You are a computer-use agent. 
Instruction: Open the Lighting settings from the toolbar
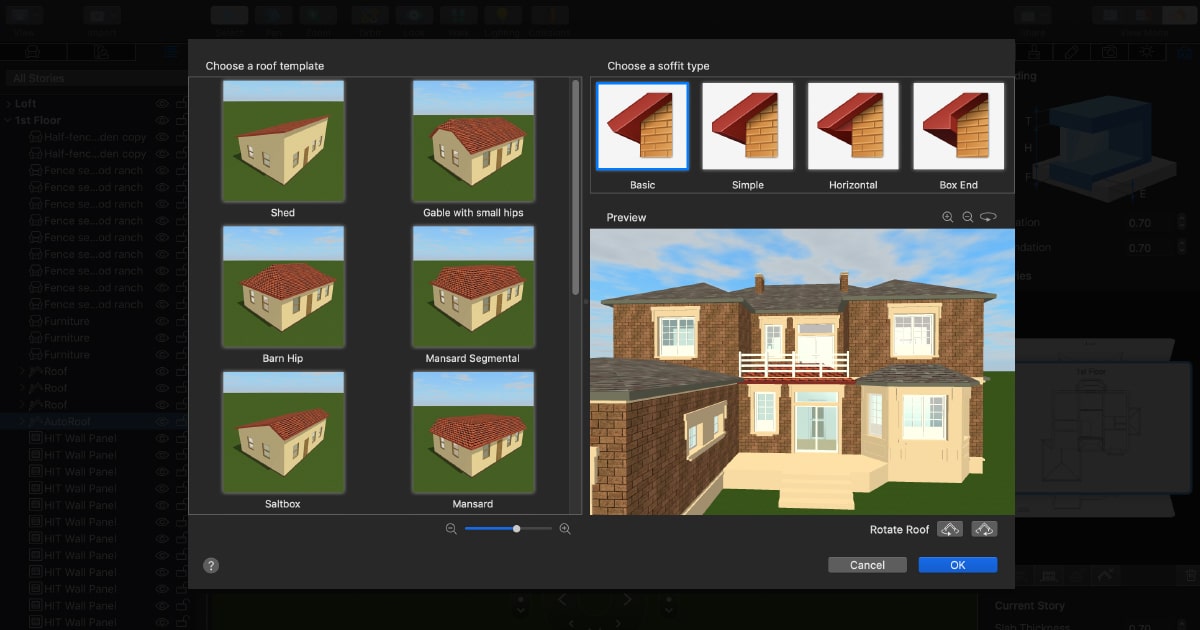coord(503,14)
